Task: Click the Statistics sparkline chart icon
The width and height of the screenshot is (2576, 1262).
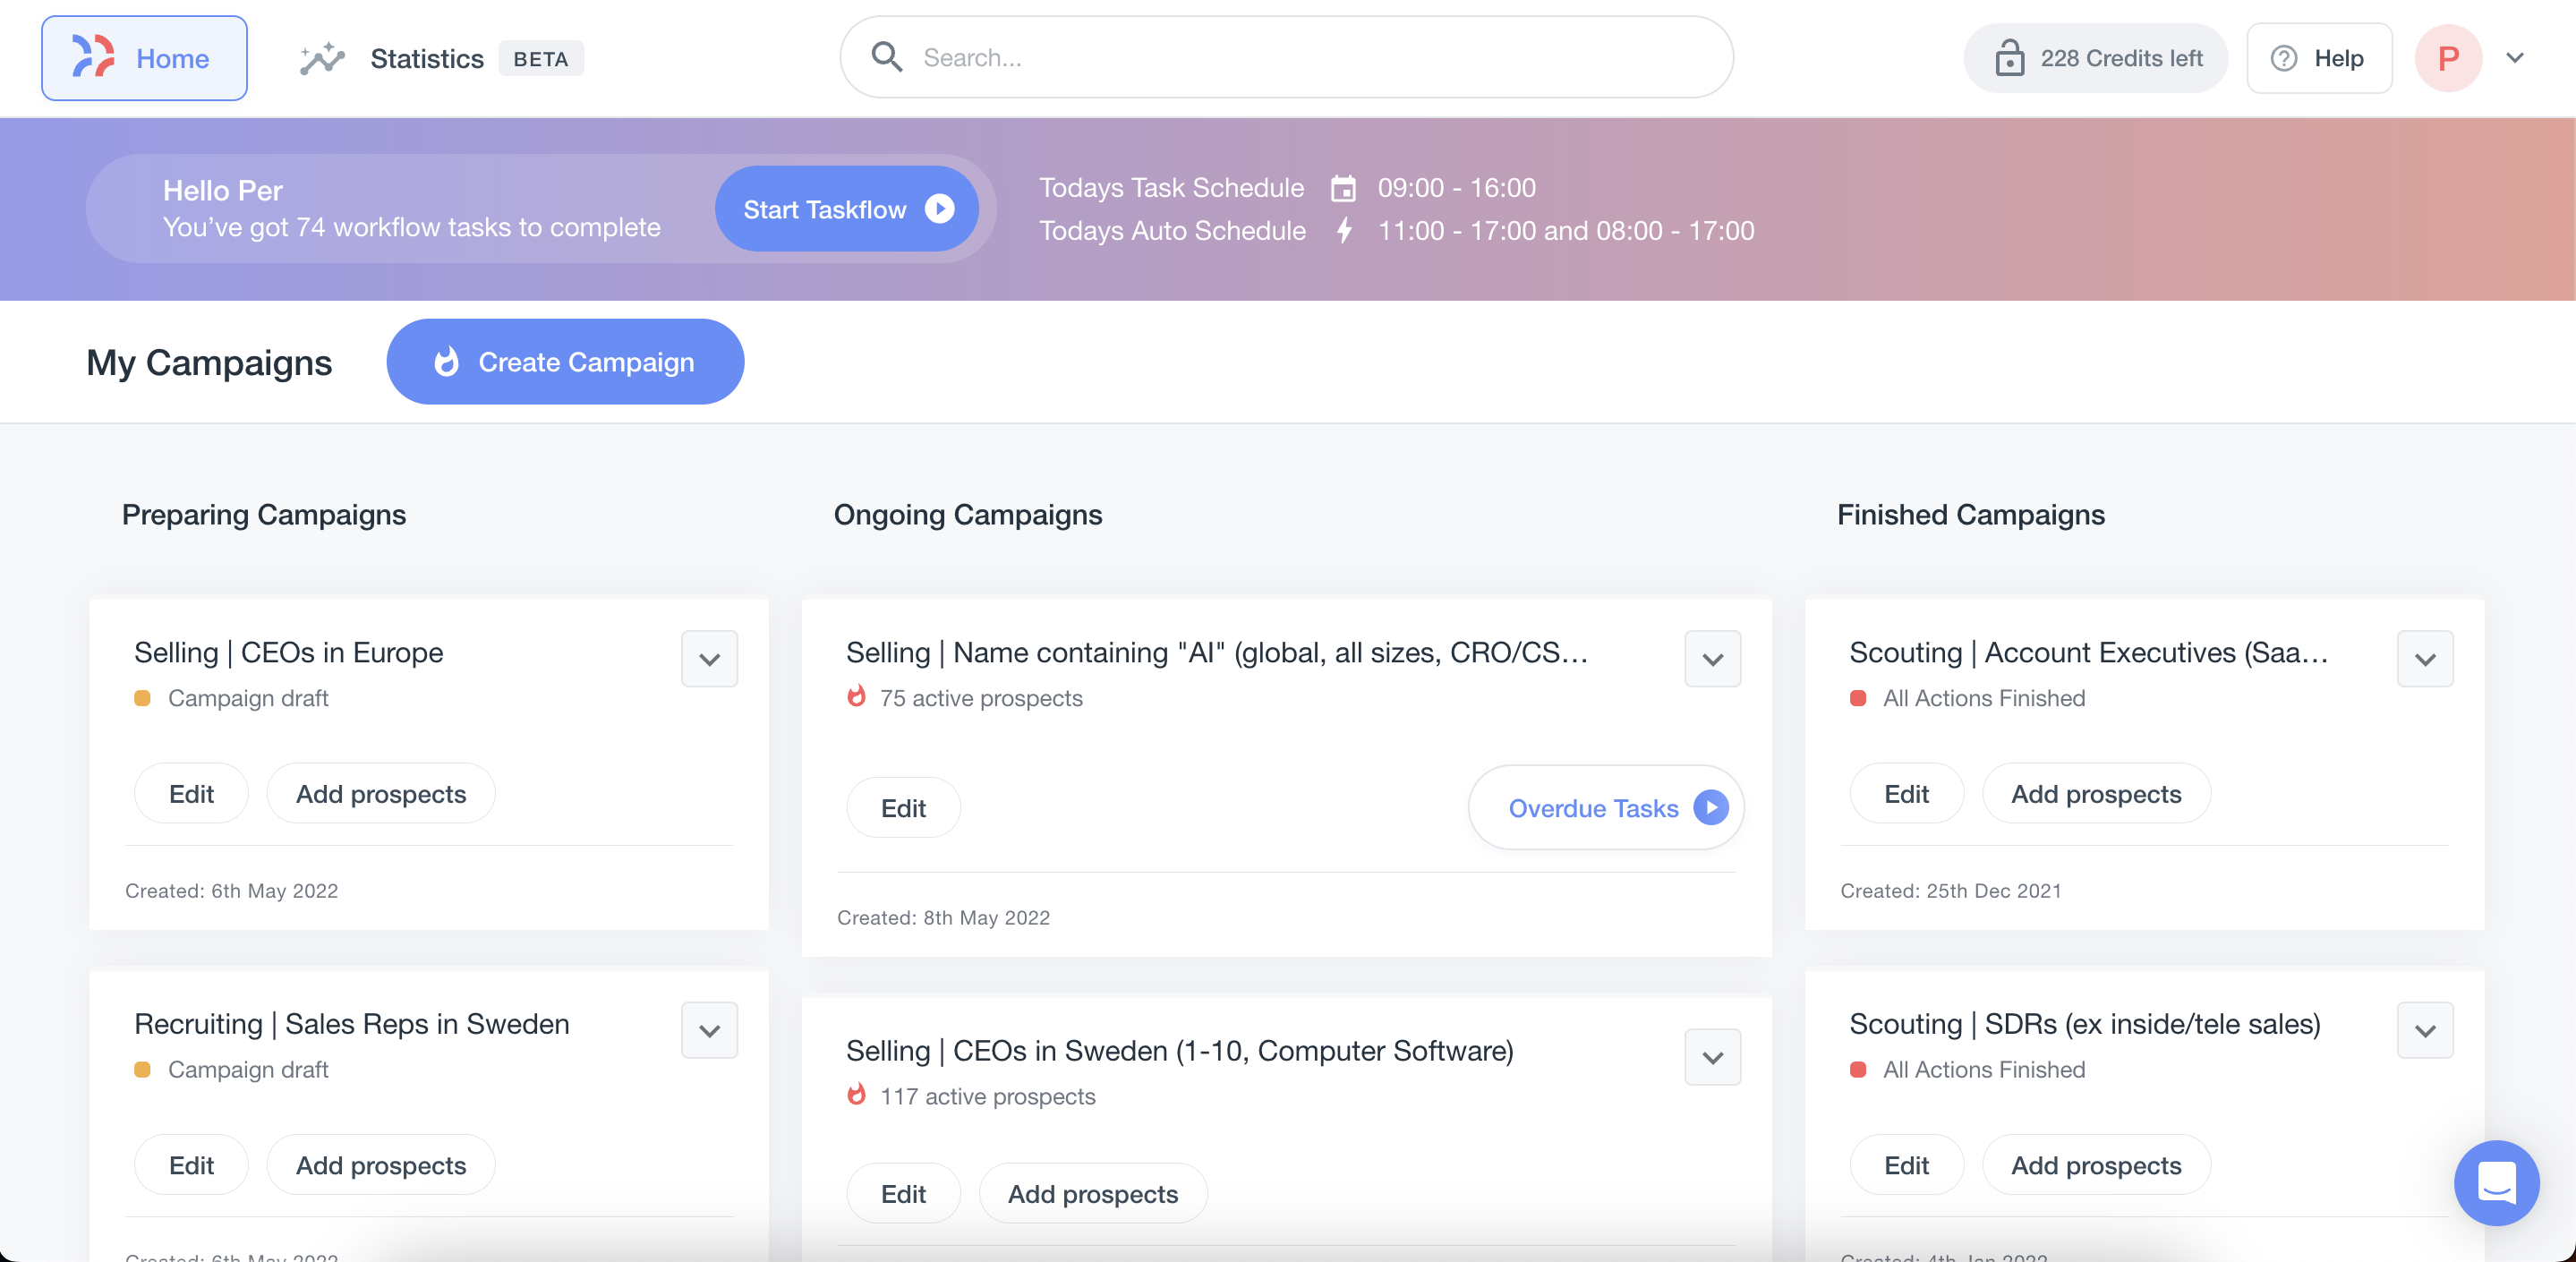Action: pyautogui.click(x=322, y=59)
